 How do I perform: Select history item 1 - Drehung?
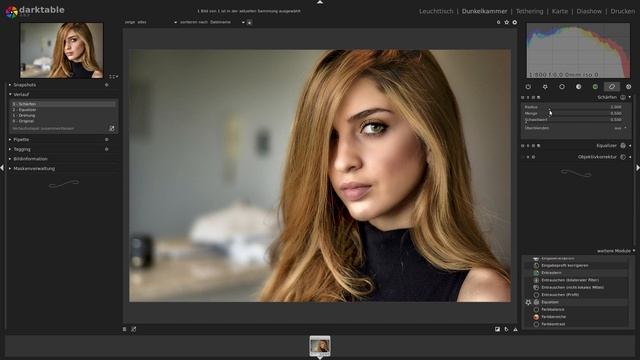(63, 116)
